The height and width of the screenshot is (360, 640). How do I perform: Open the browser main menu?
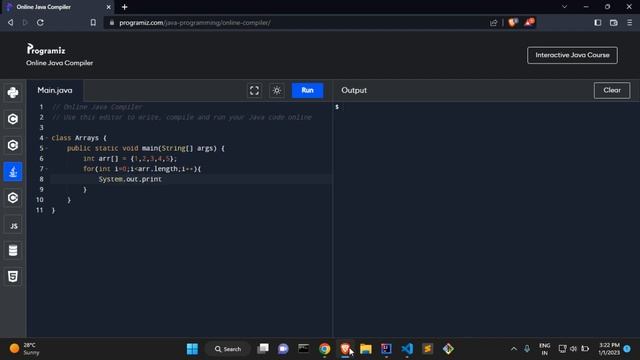click(630, 22)
